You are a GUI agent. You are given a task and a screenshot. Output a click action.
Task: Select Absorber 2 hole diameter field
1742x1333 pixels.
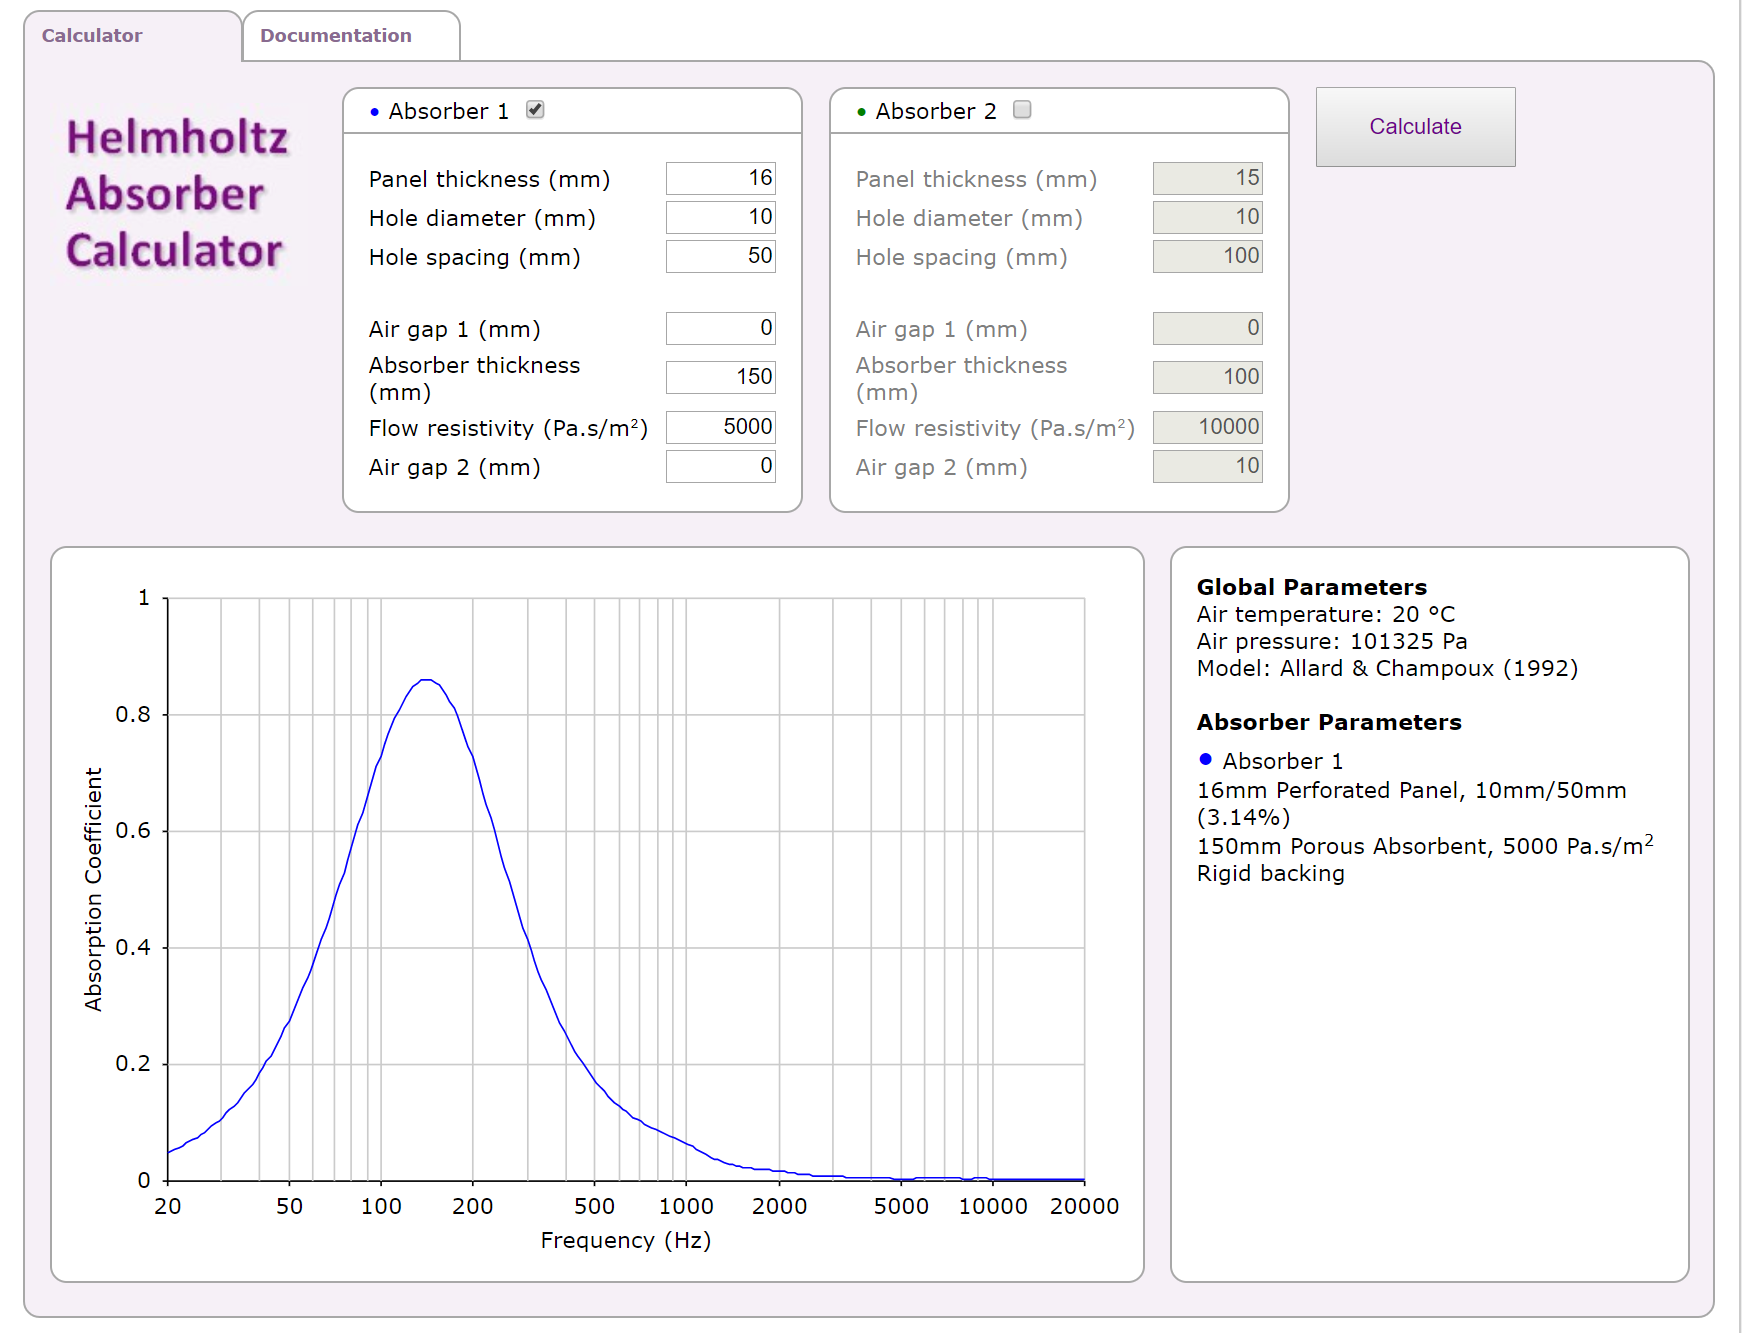tap(1208, 217)
